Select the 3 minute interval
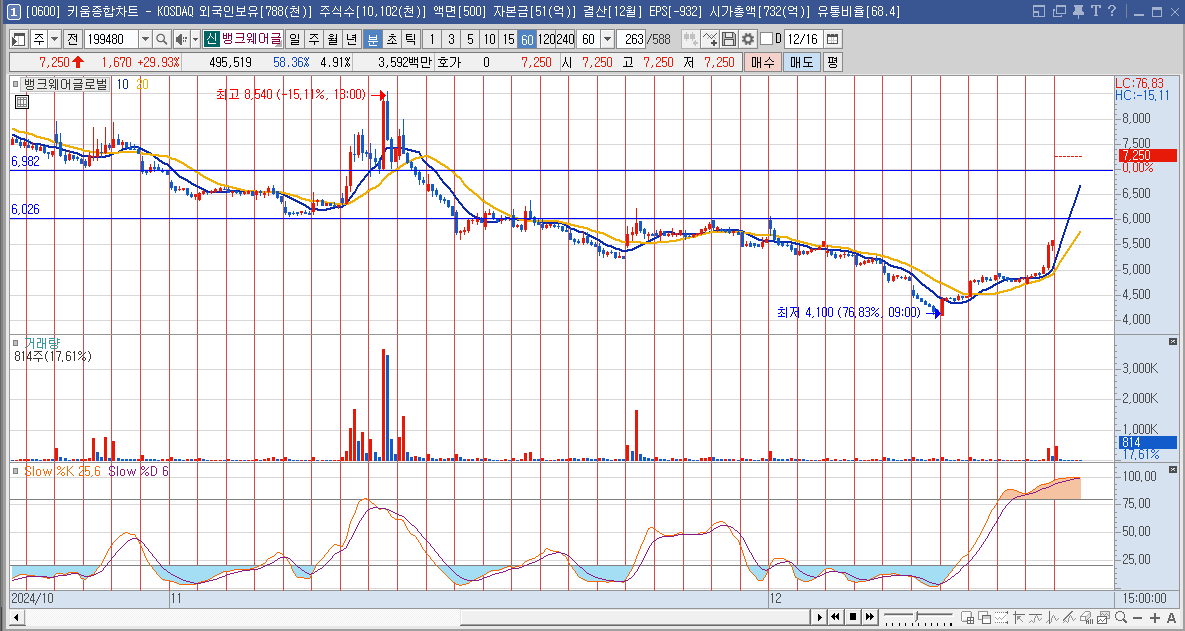This screenshot has width=1185, height=631. click(x=451, y=39)
